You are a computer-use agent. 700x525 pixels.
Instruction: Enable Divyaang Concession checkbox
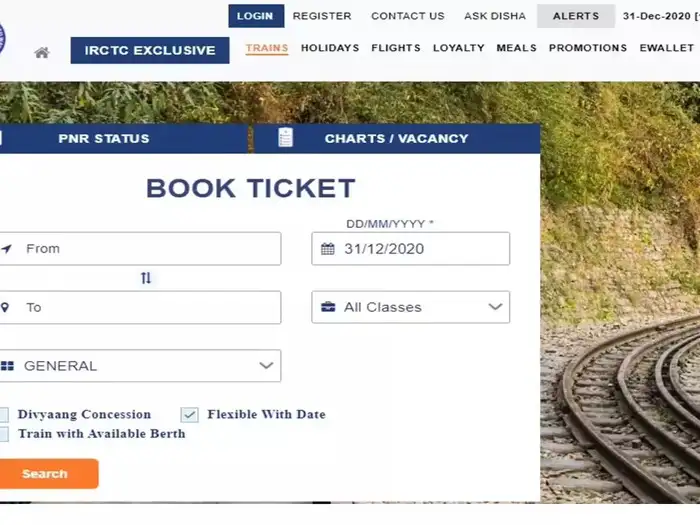[x=3, y=414]
